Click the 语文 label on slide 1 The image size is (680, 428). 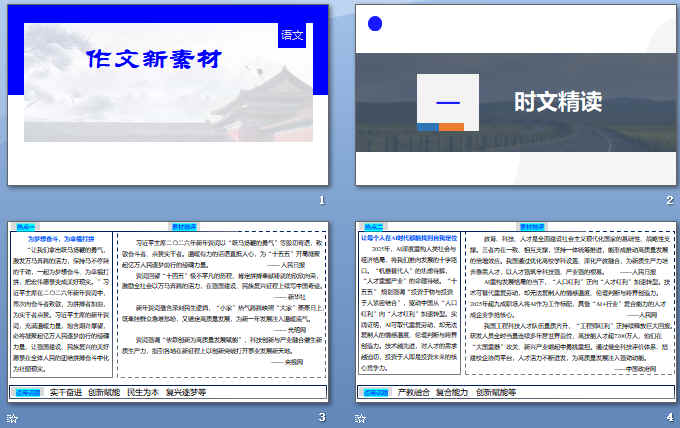point(292,35)
